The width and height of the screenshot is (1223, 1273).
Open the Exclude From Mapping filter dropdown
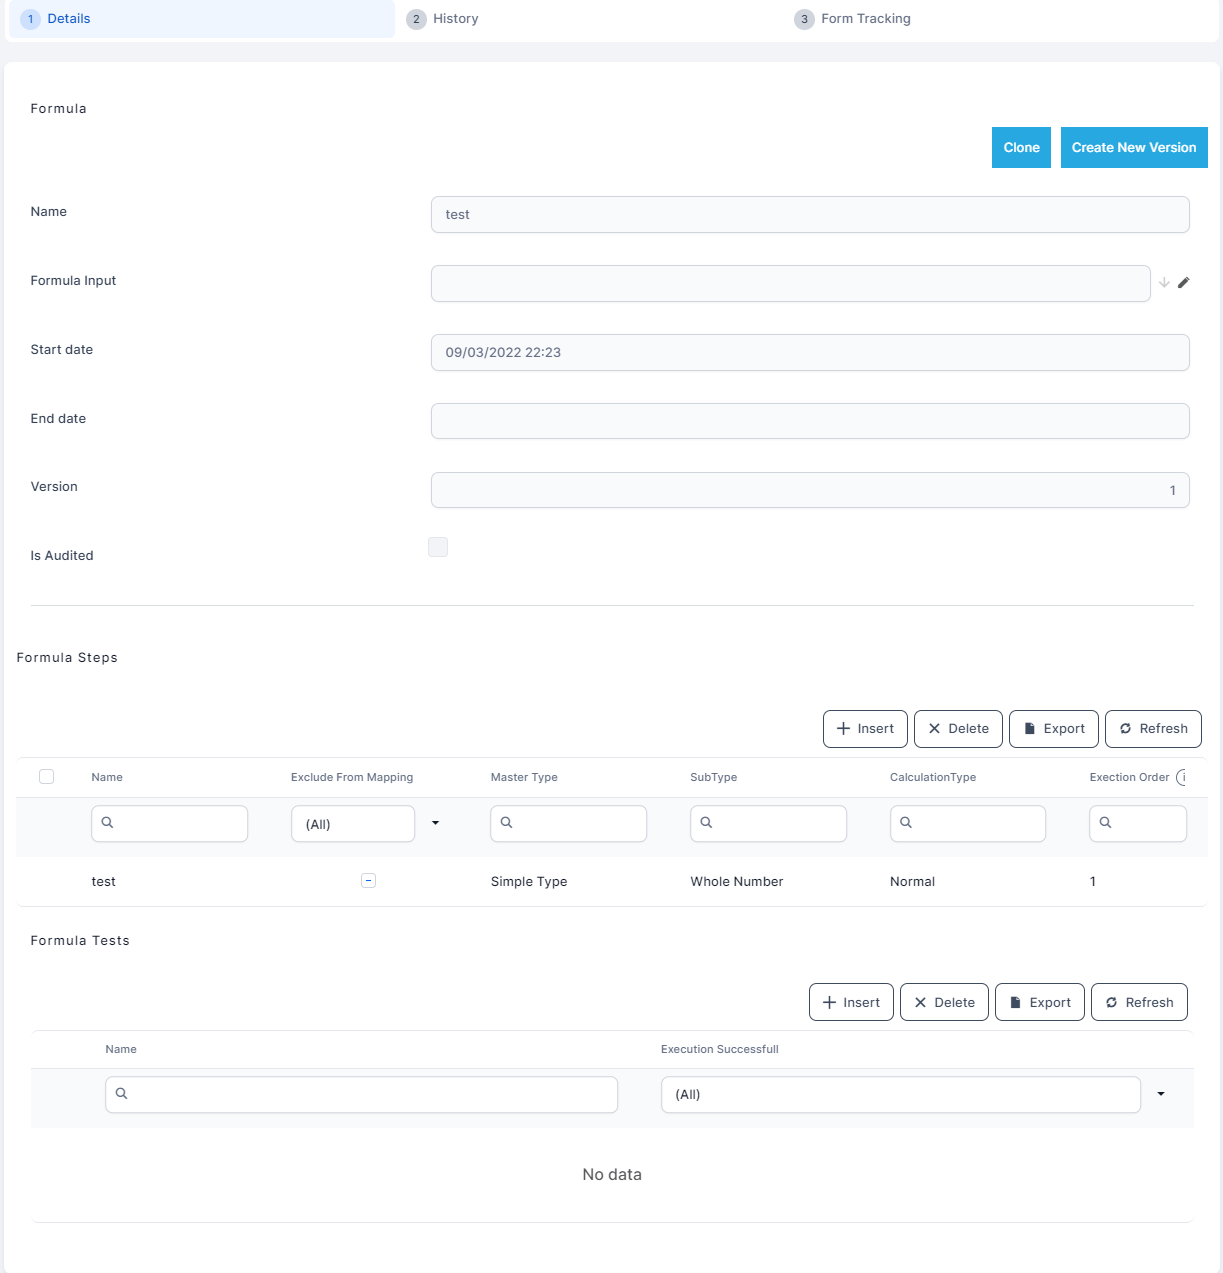[x=435, y=823]
